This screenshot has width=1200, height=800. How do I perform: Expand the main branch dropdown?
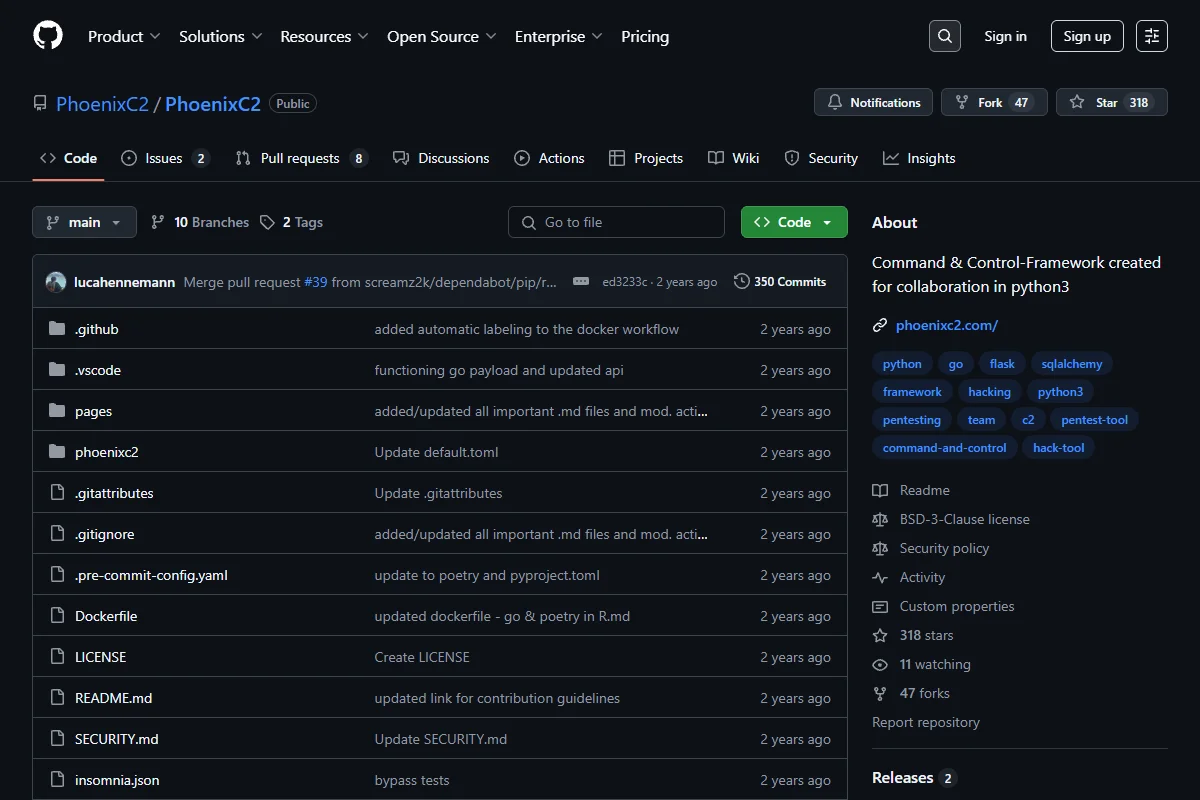84,222
